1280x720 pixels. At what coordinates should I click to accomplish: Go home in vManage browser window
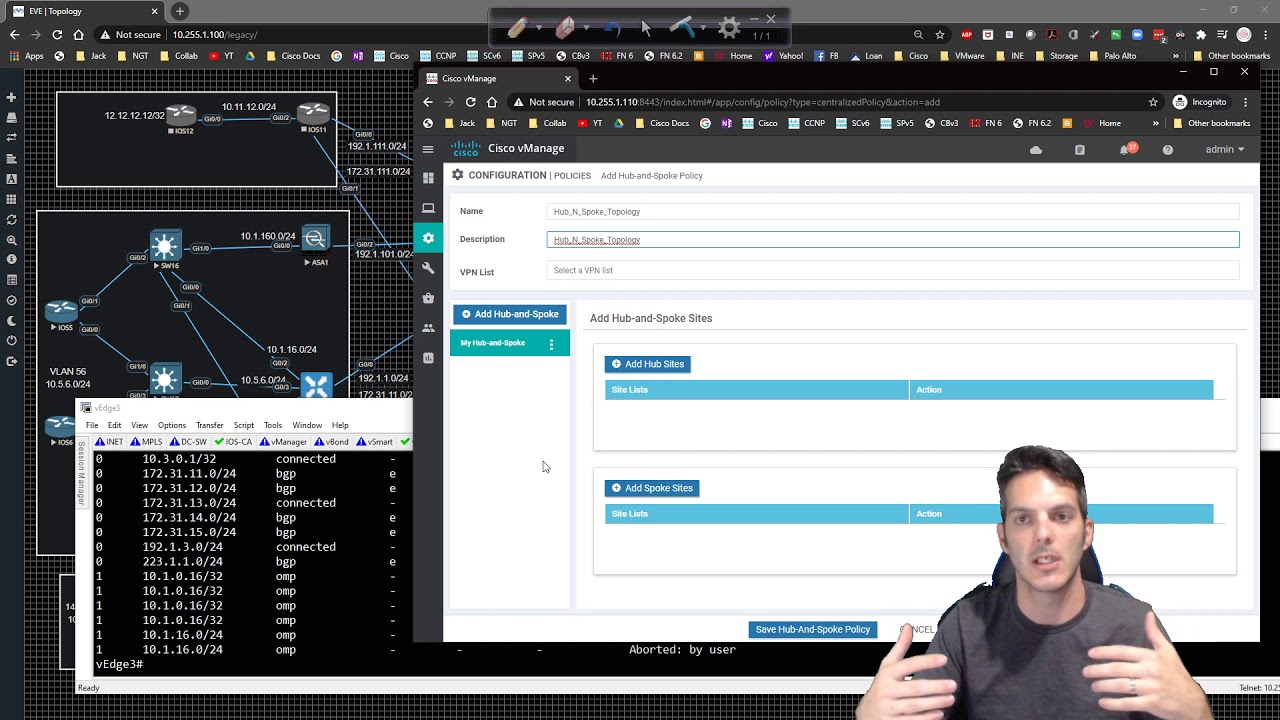492,102
